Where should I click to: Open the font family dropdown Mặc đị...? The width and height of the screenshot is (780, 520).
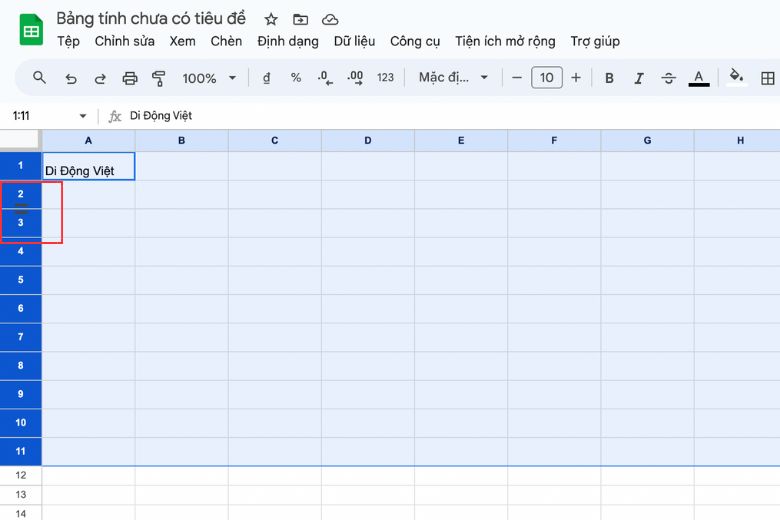(453, 78)
